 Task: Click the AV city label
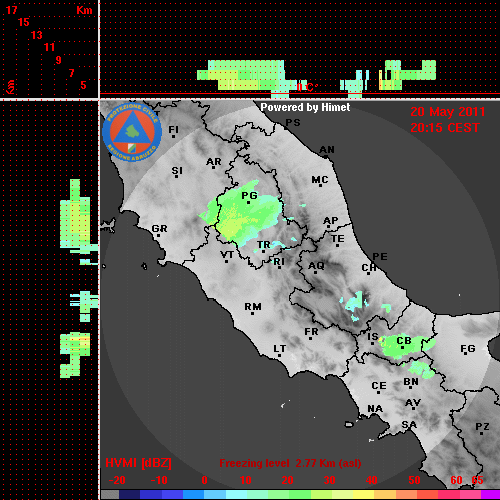(x=413, y=403)
